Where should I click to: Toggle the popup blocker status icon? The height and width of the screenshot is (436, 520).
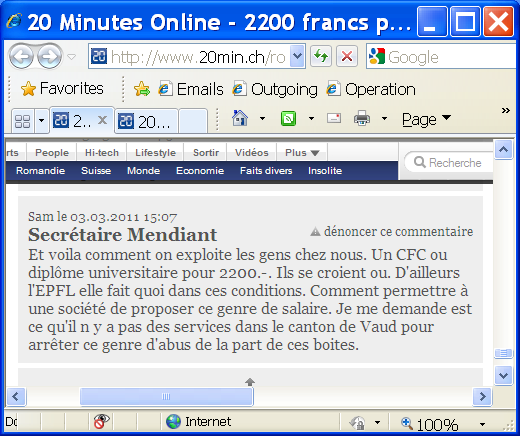coord(101,421)
